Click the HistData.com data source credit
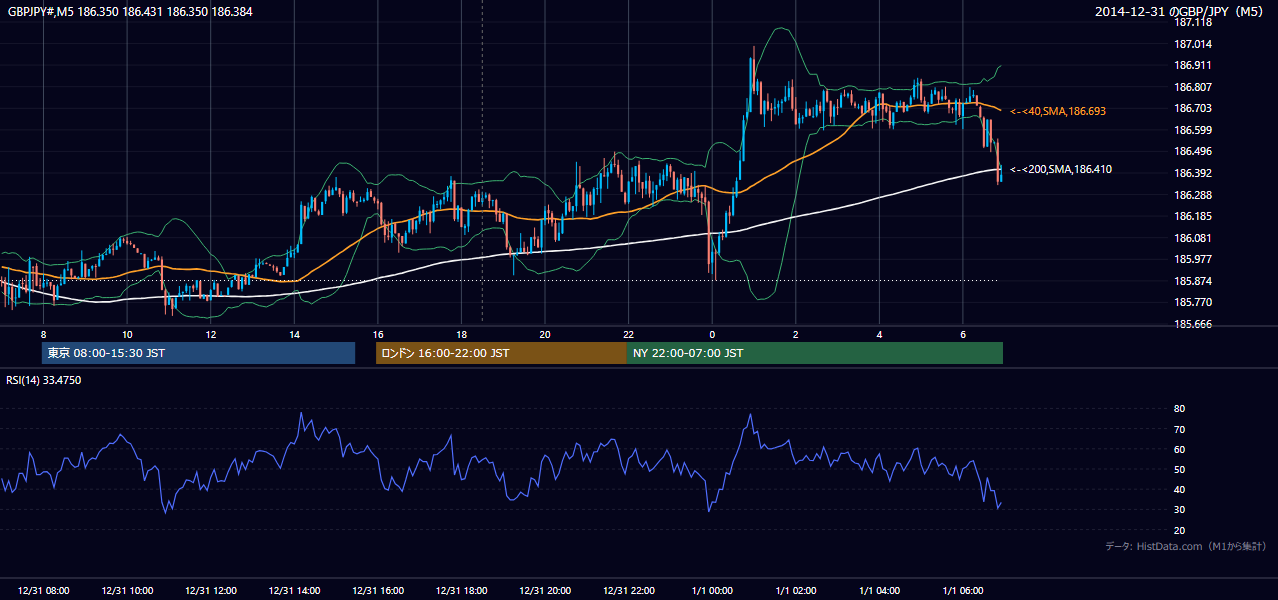Screen dimensions: 1278x600 click(x=1186, y=546)
